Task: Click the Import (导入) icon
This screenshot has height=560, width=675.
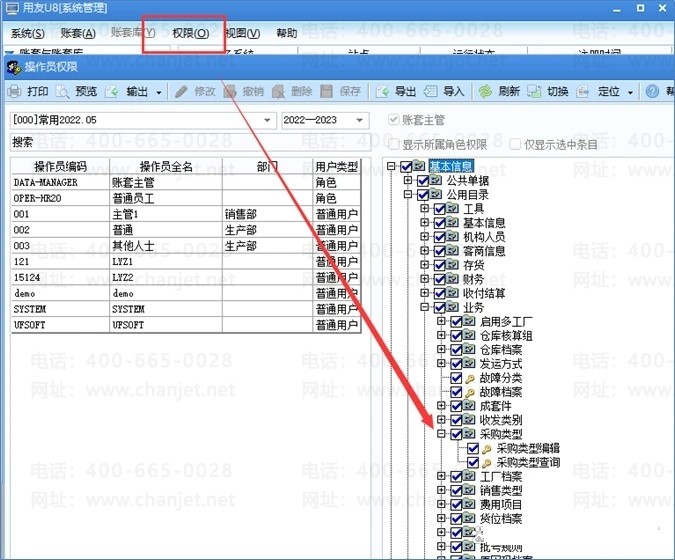Action: point(430,91)
